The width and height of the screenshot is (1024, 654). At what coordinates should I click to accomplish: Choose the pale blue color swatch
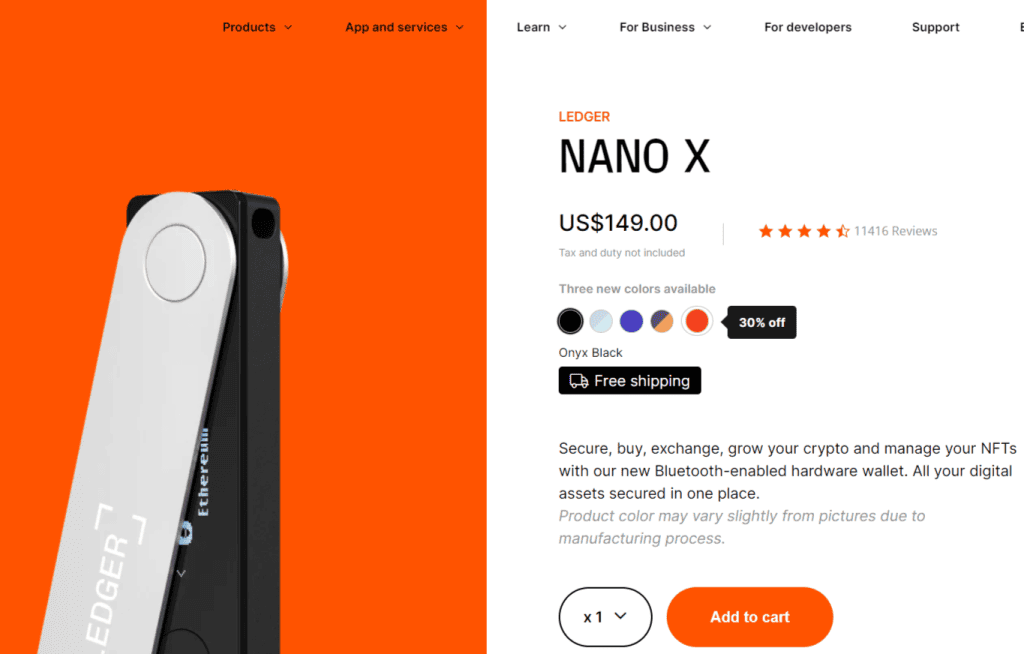pos(601,321)
